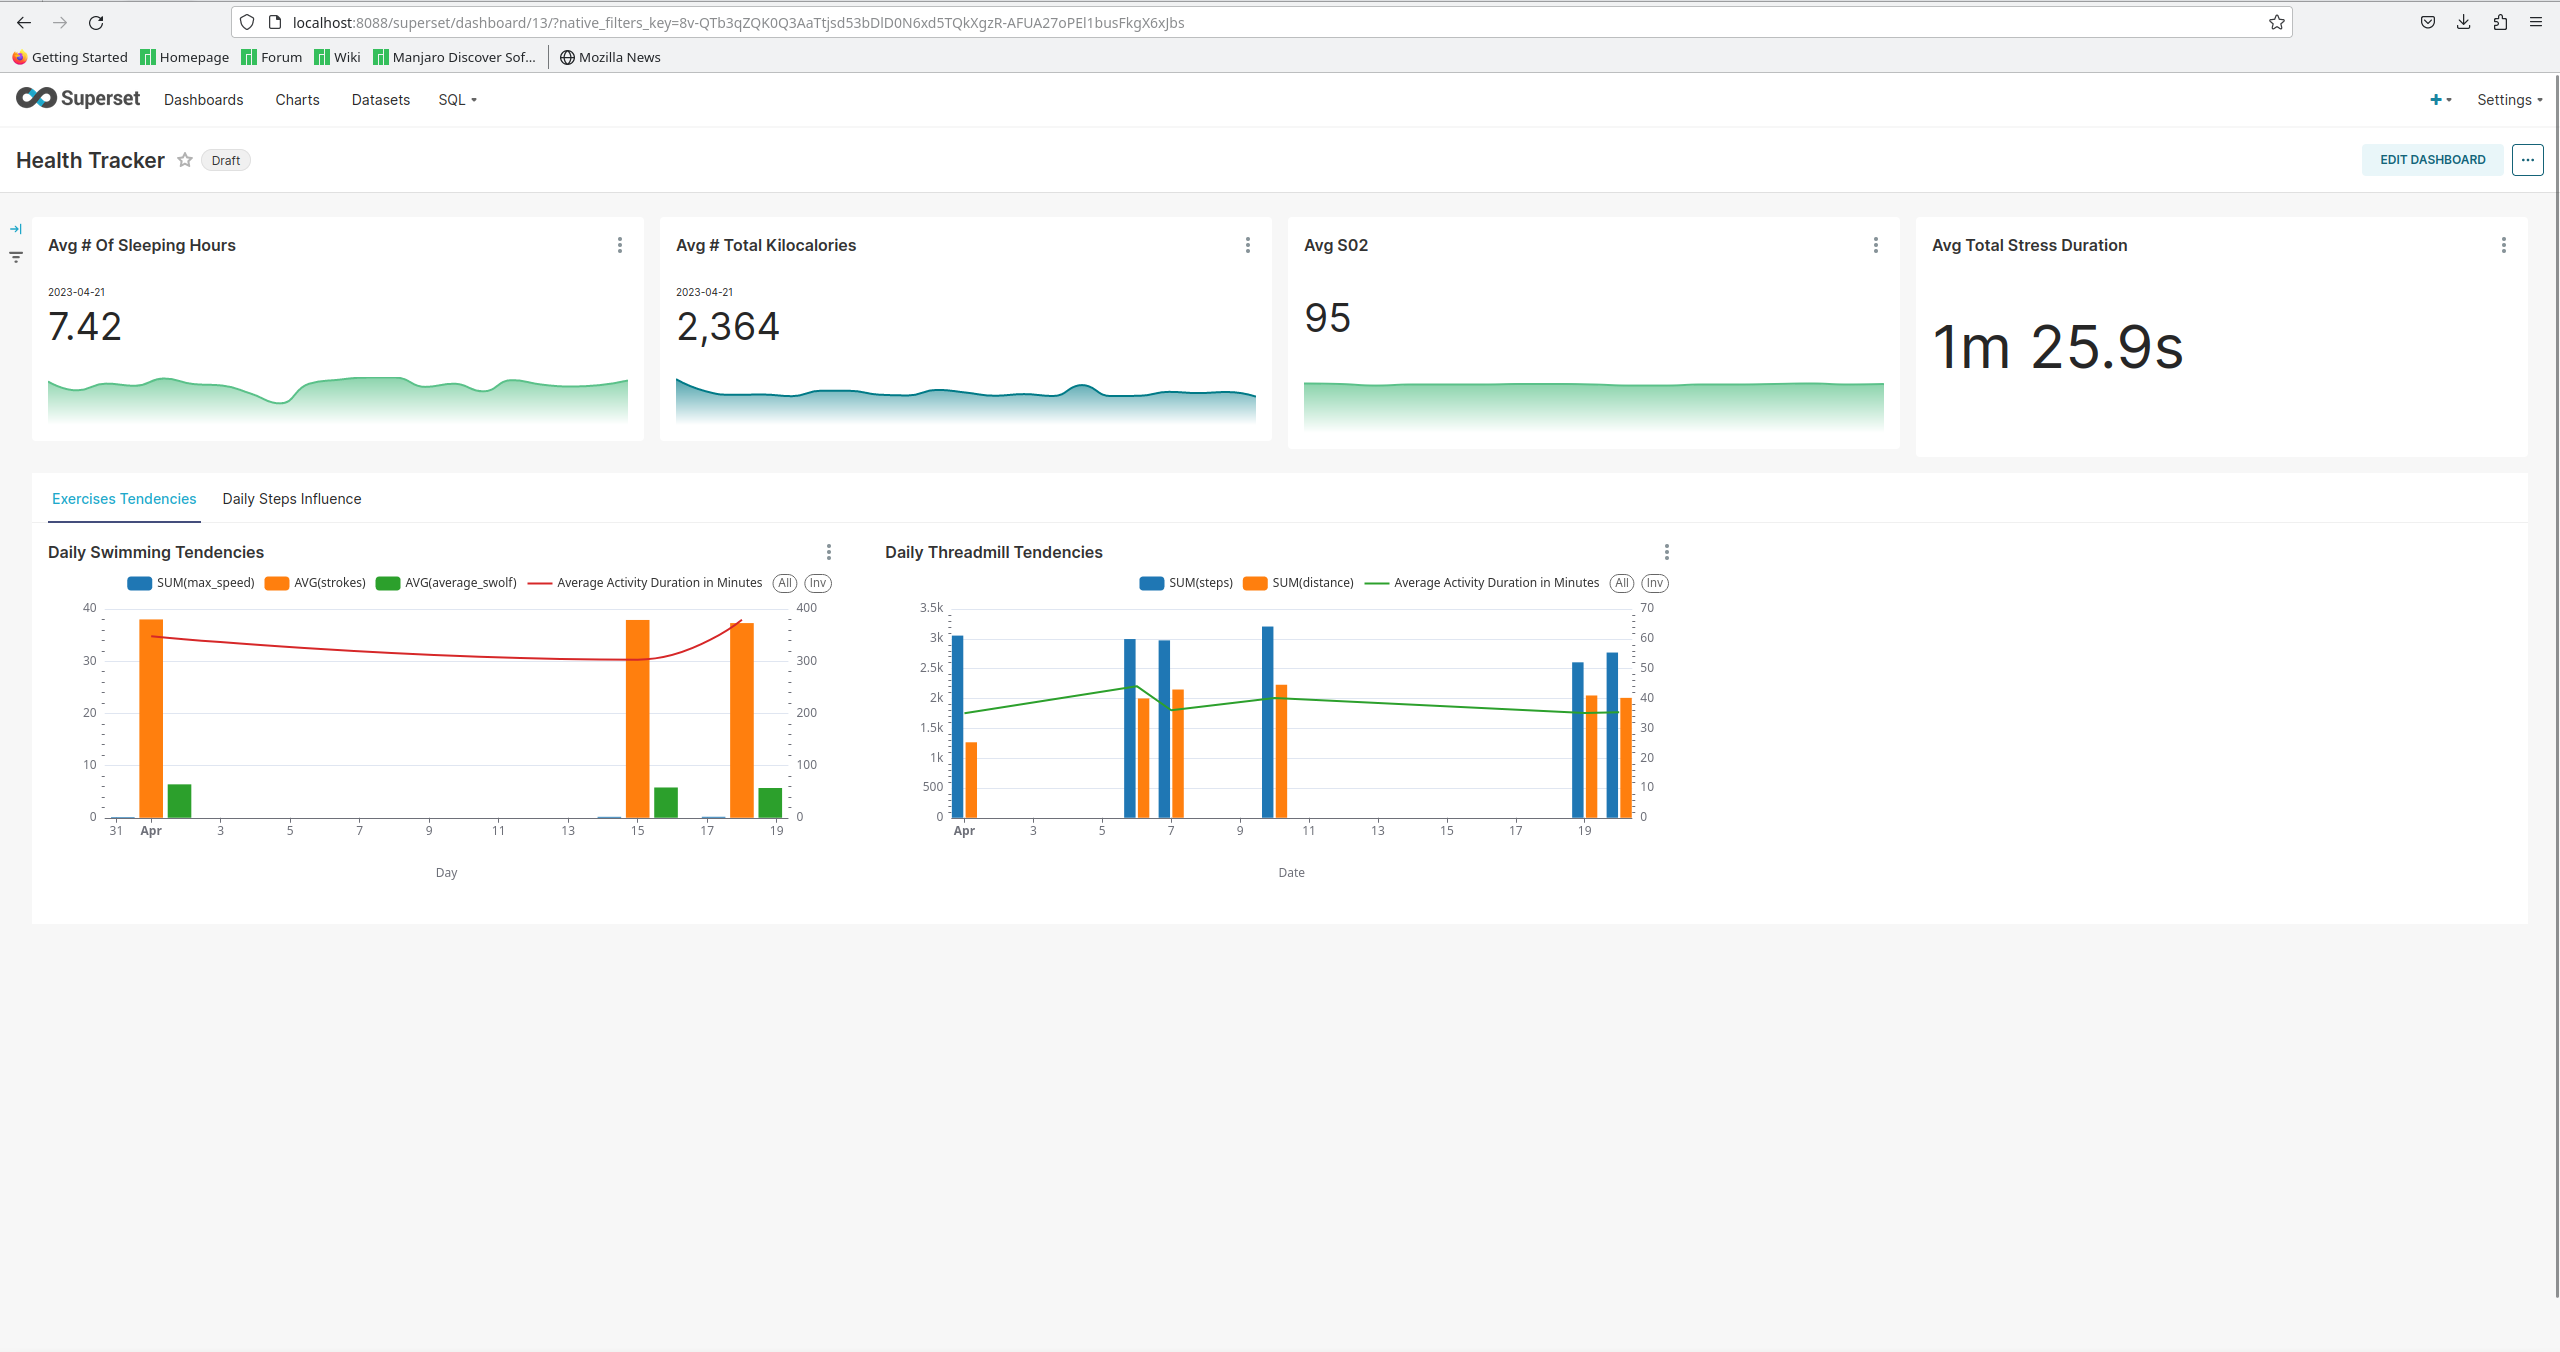Toggle SUM(max_speed) legend series

click(191, 583)
